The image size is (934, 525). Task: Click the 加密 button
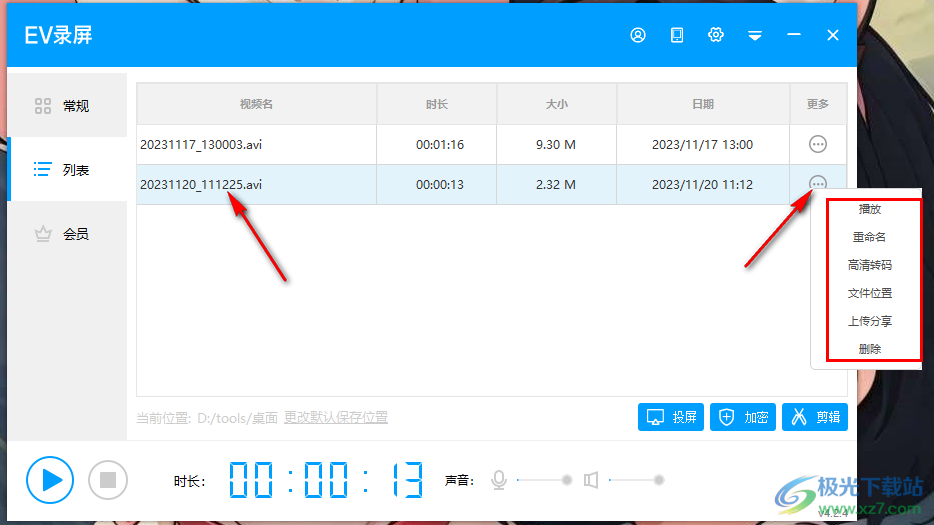click(x=743, y=417)
